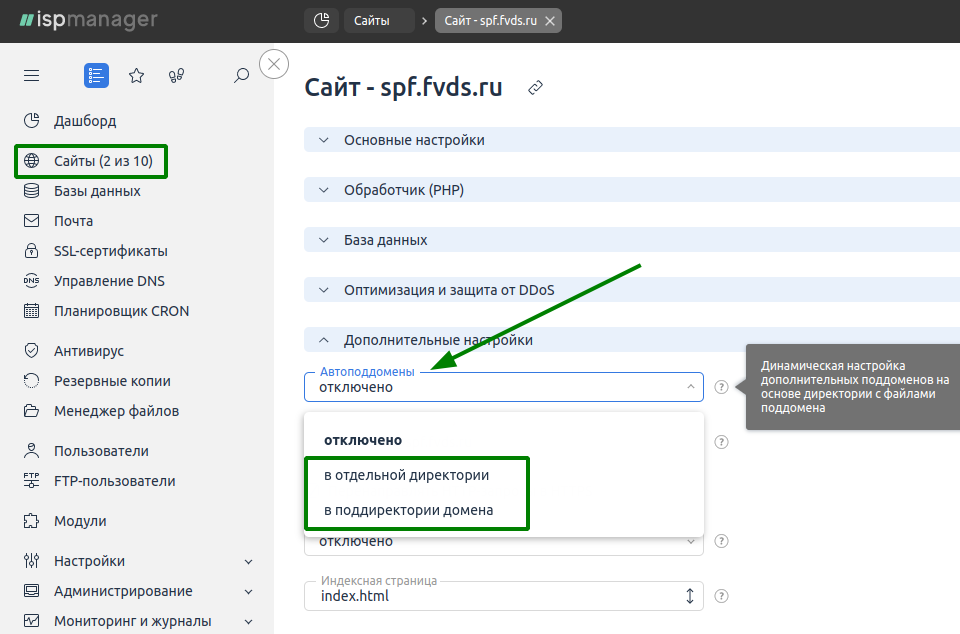Open the sidebar search magnifier icon

click(x=241, y=76)
